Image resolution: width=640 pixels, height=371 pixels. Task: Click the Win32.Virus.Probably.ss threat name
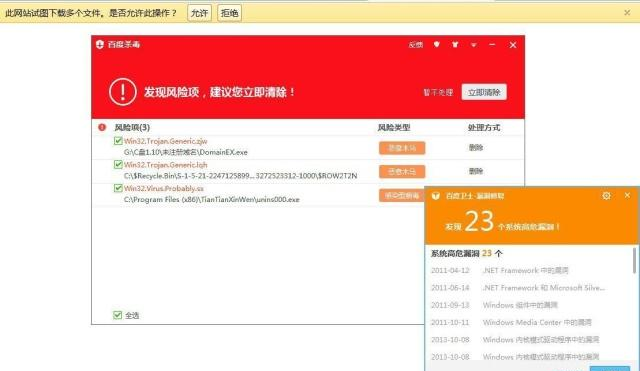pyautogui.click(x=164, y=189)
